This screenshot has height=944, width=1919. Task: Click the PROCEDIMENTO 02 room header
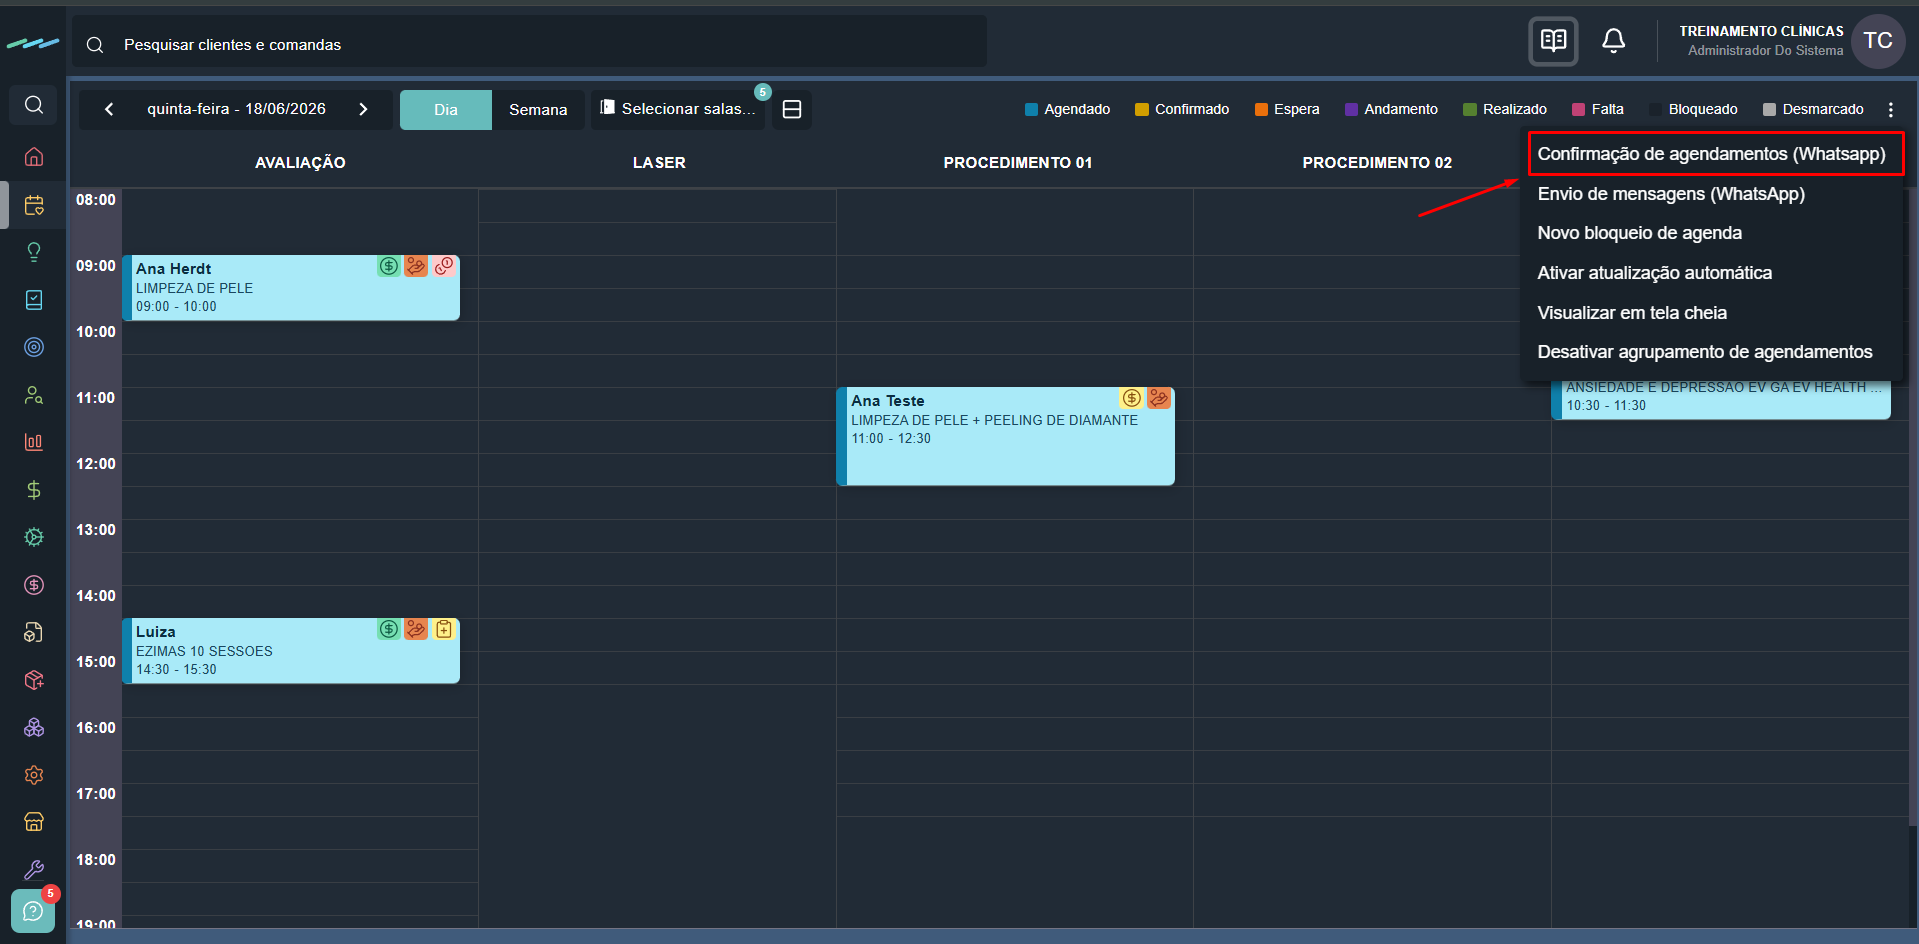(1377, 163)
